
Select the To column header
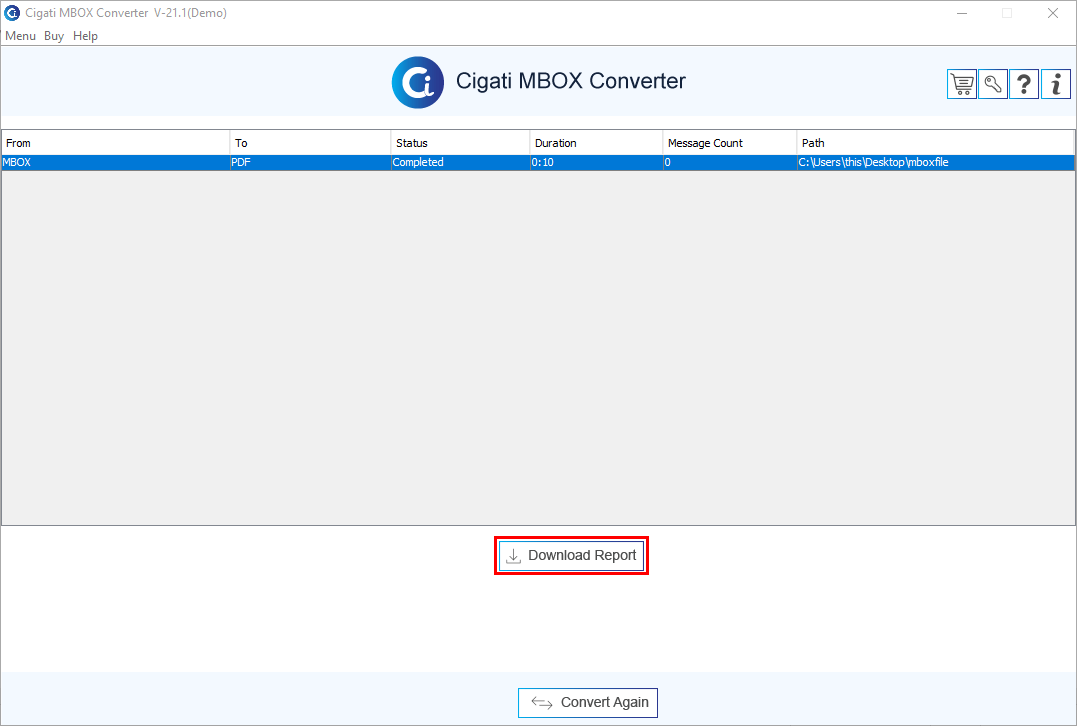[x=310, y=143]
